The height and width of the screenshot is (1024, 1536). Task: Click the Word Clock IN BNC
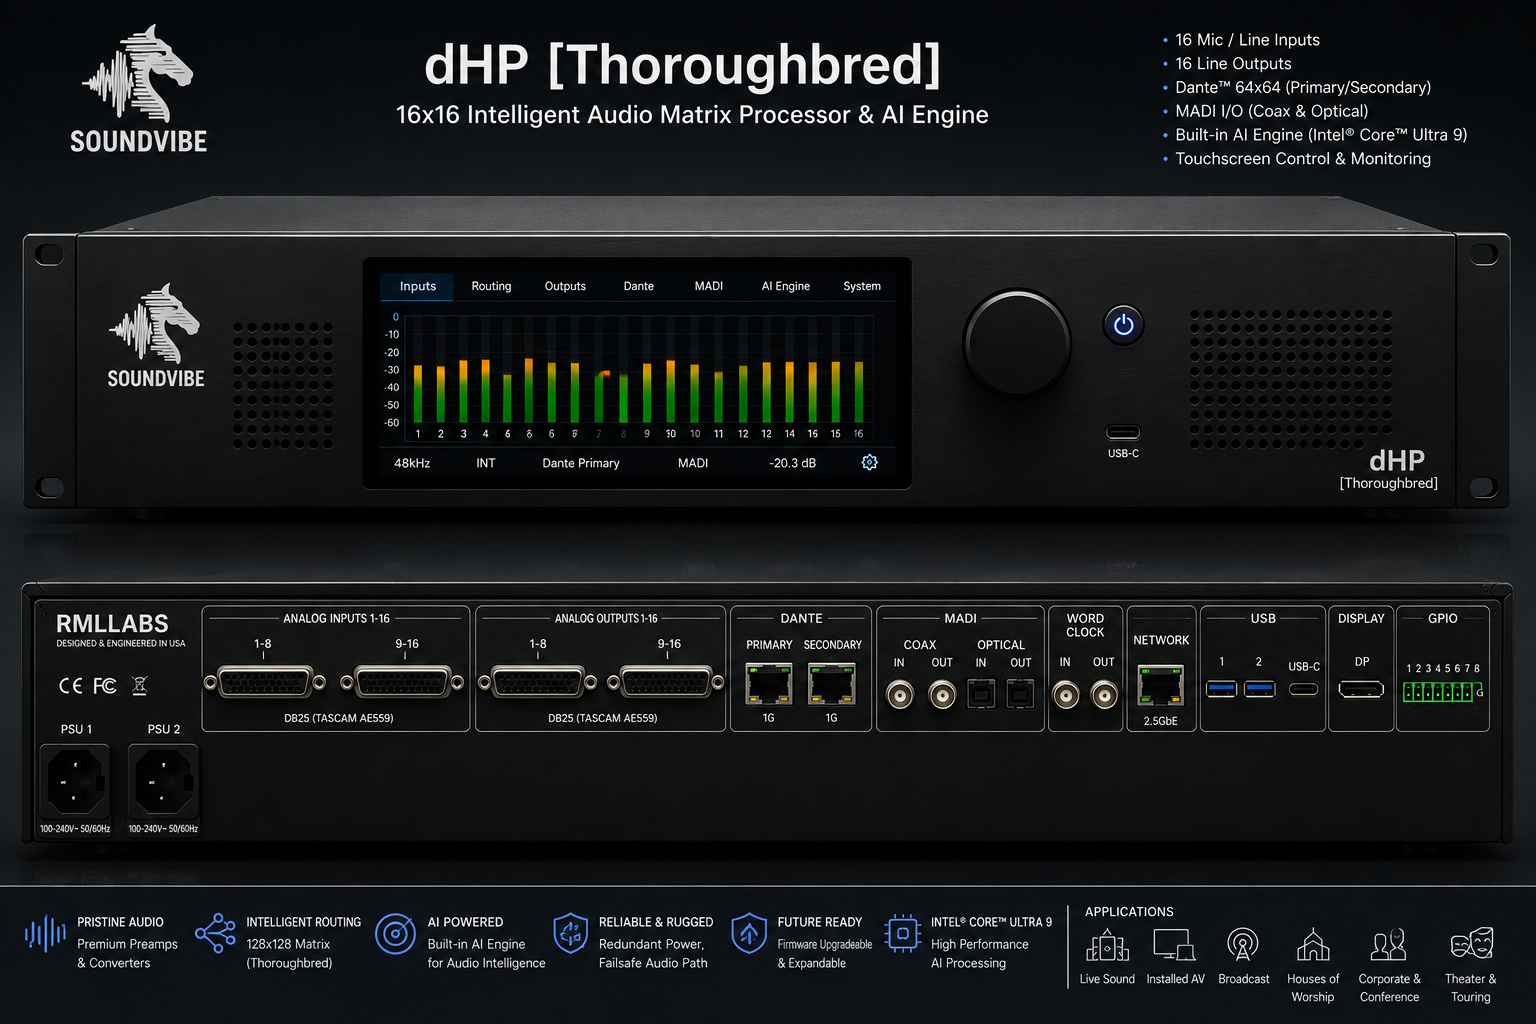tap(1066, 694)
